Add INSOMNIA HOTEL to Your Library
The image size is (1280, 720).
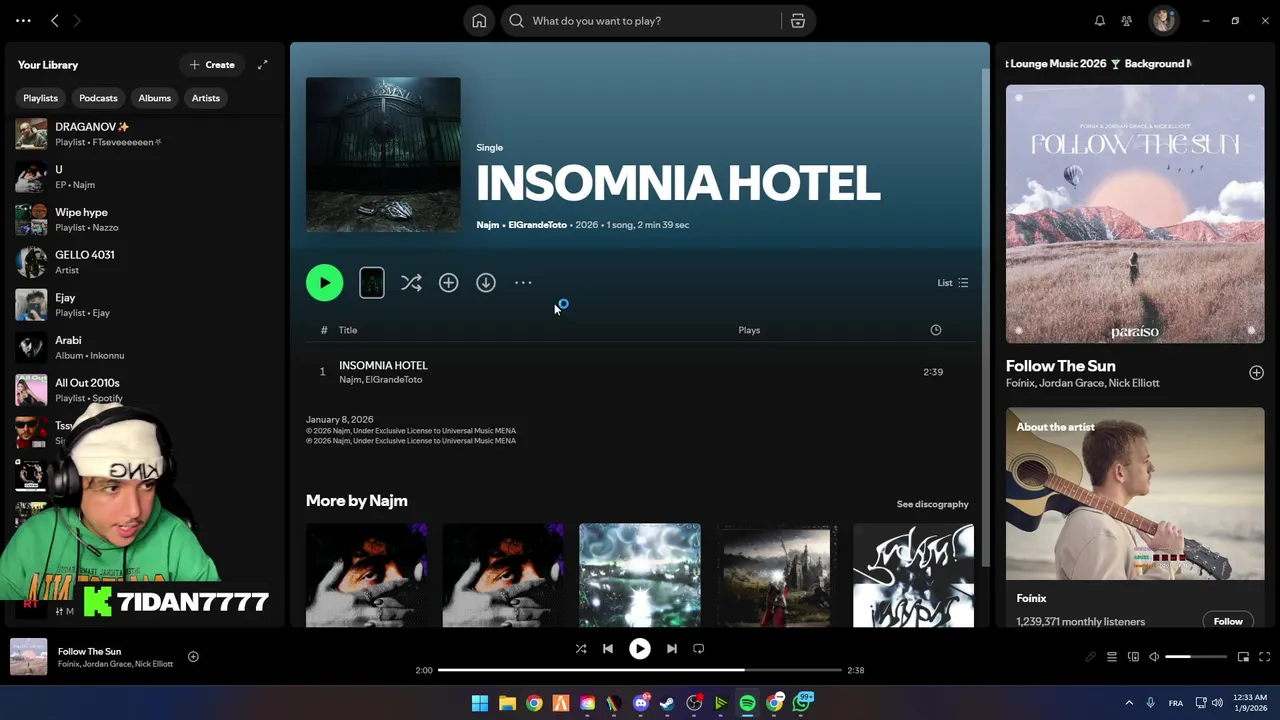448,283
